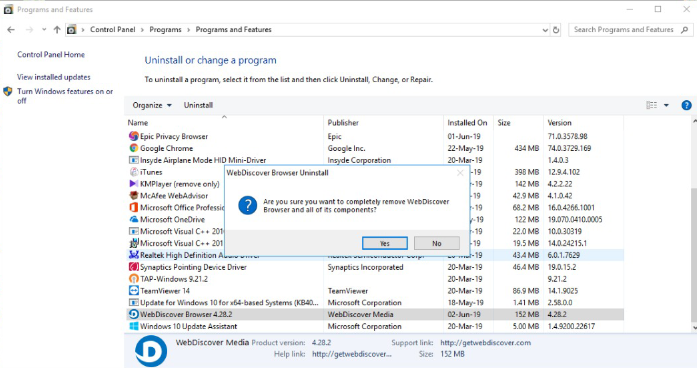The height and width of the screenshot is (368, 697).
Task: Close the WebDiscover Browser Uninstall dialog
Action: [460, 173]
